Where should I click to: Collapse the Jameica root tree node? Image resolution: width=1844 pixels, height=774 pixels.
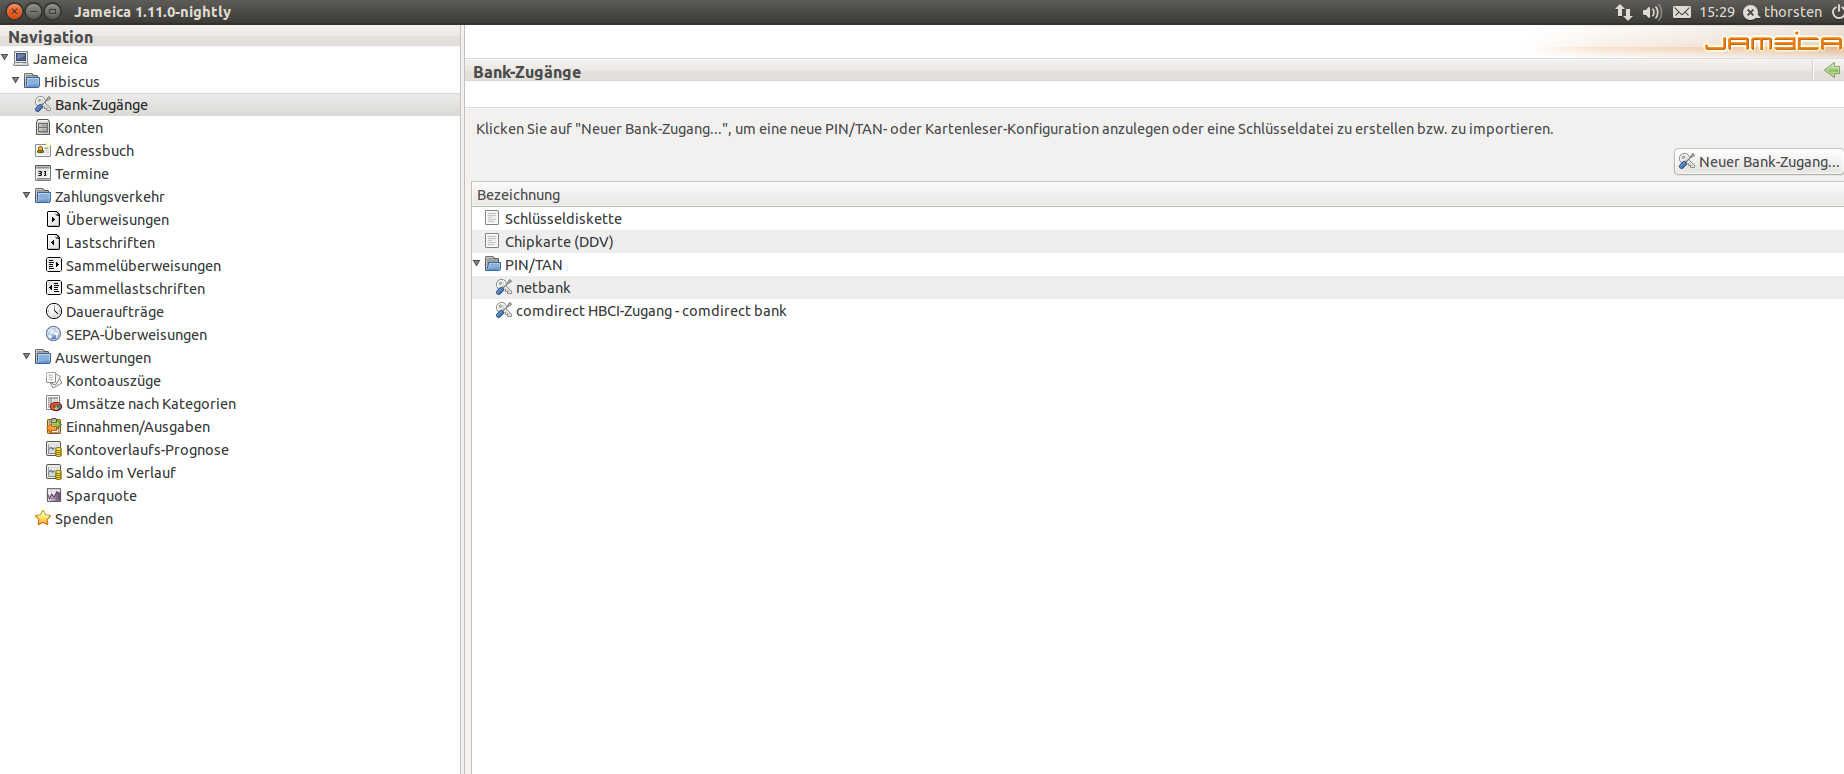[5, 58]
